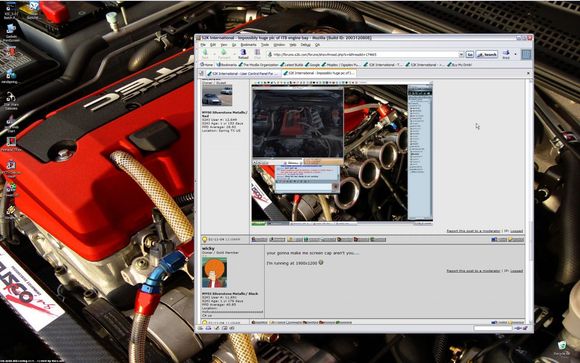The image size is (580, 363).
Task: Click the embedded desktop screenshot image in the post
Action: pyautogui.click(x=342, y=154)
